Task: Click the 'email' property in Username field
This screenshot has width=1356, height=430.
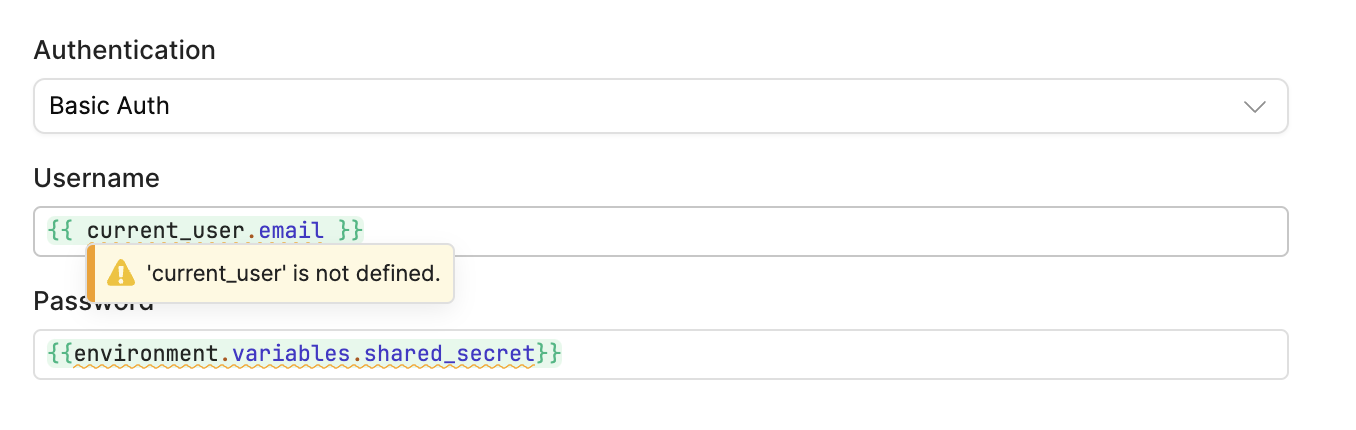Action: pyautogui.click(x=291, y=231)
